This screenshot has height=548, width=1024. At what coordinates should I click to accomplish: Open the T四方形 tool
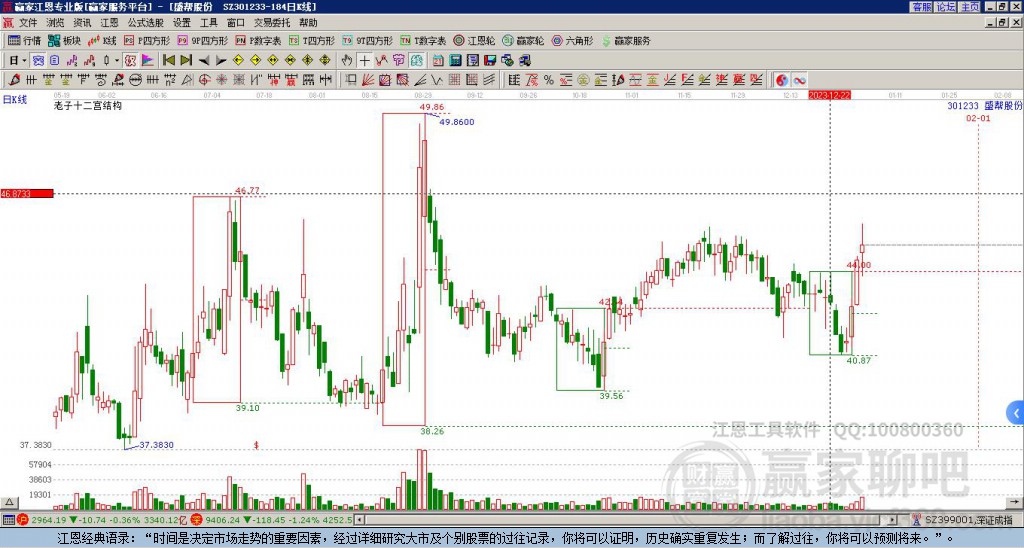(312, 40)
